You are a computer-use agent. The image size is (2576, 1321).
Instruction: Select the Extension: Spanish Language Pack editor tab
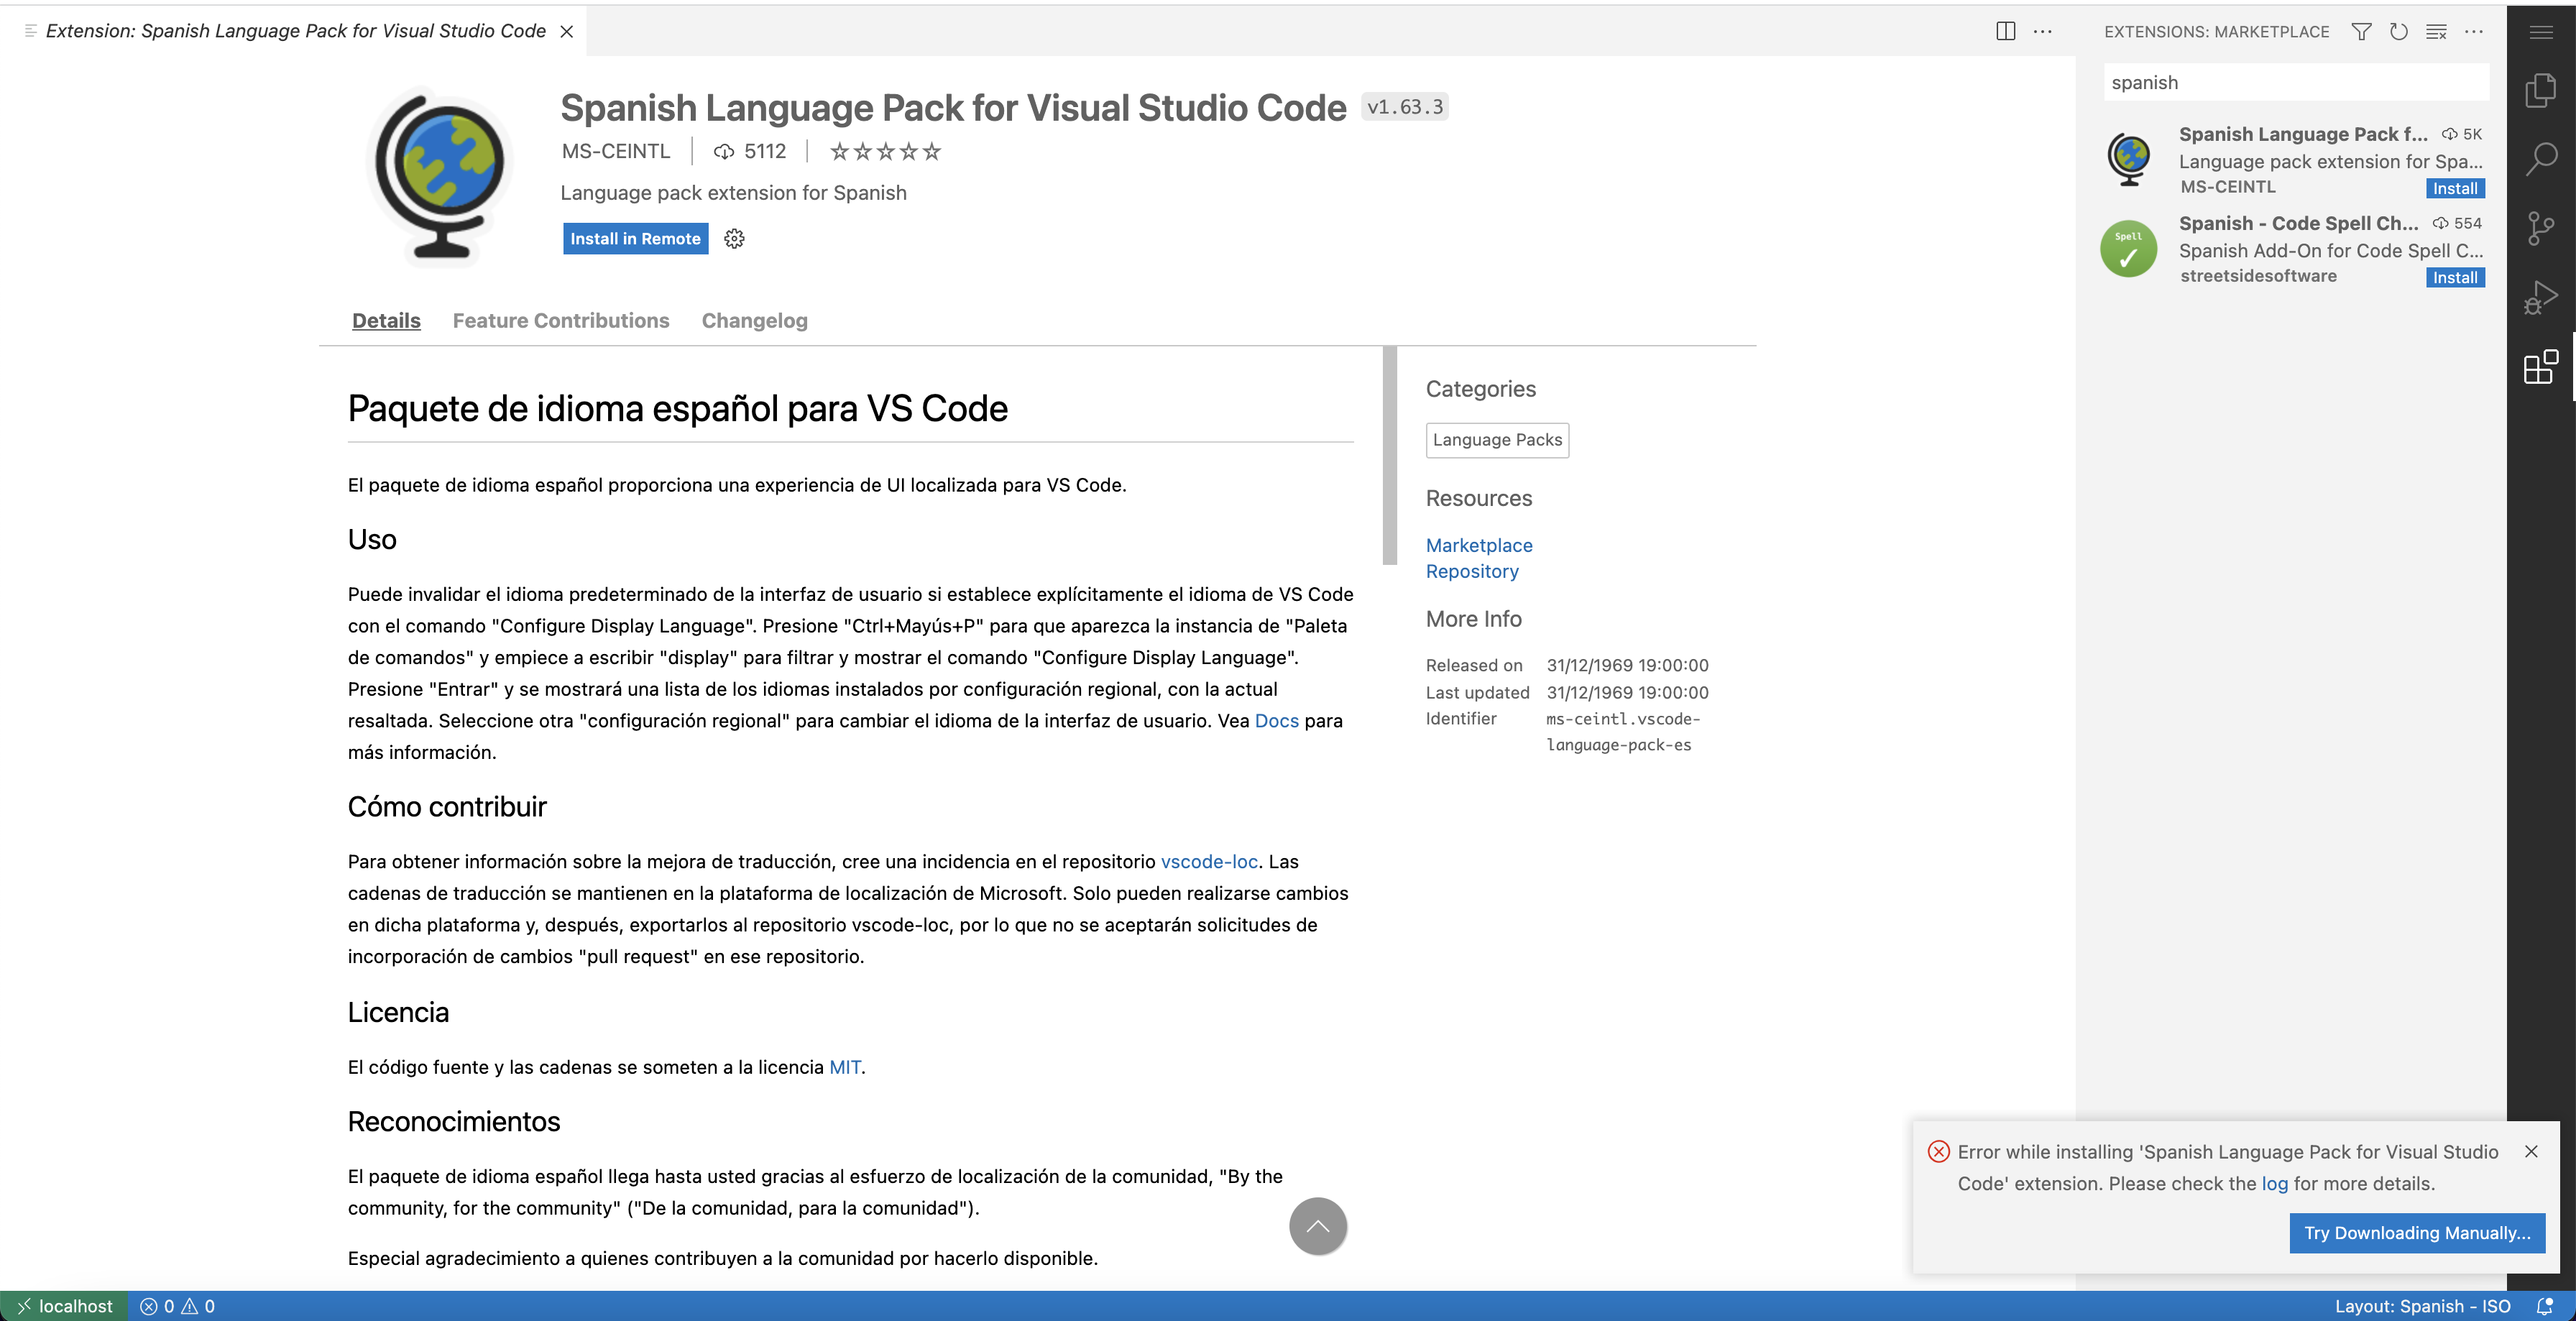(295, 31)
